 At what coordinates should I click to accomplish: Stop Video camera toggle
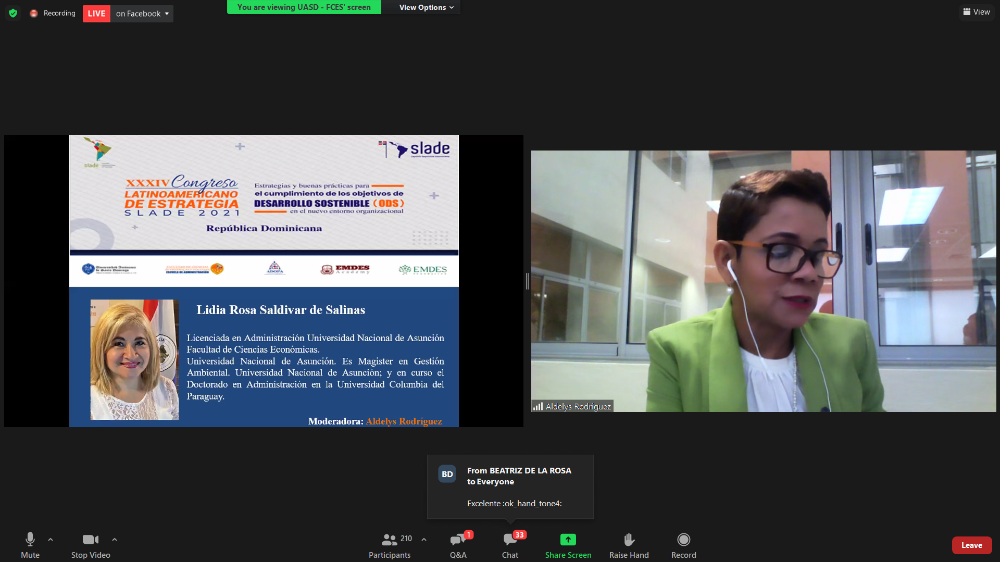point(90,544)
